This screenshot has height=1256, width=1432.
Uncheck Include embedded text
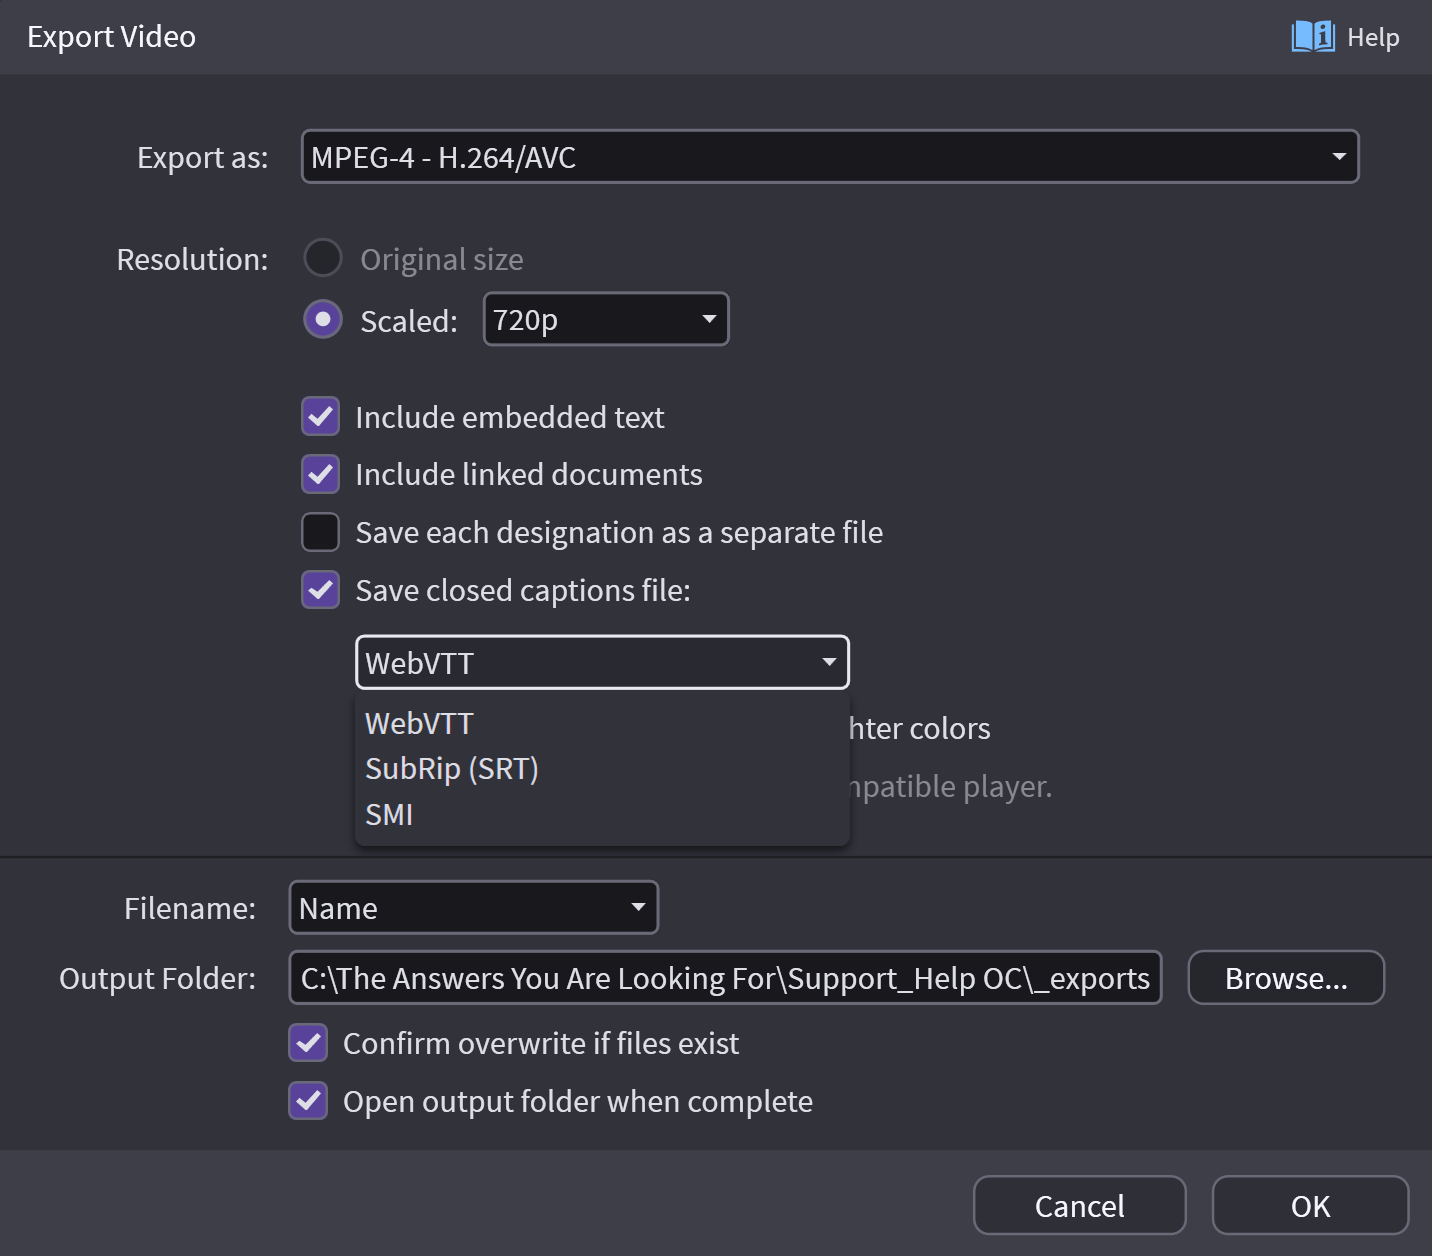[x=321, y=417]
